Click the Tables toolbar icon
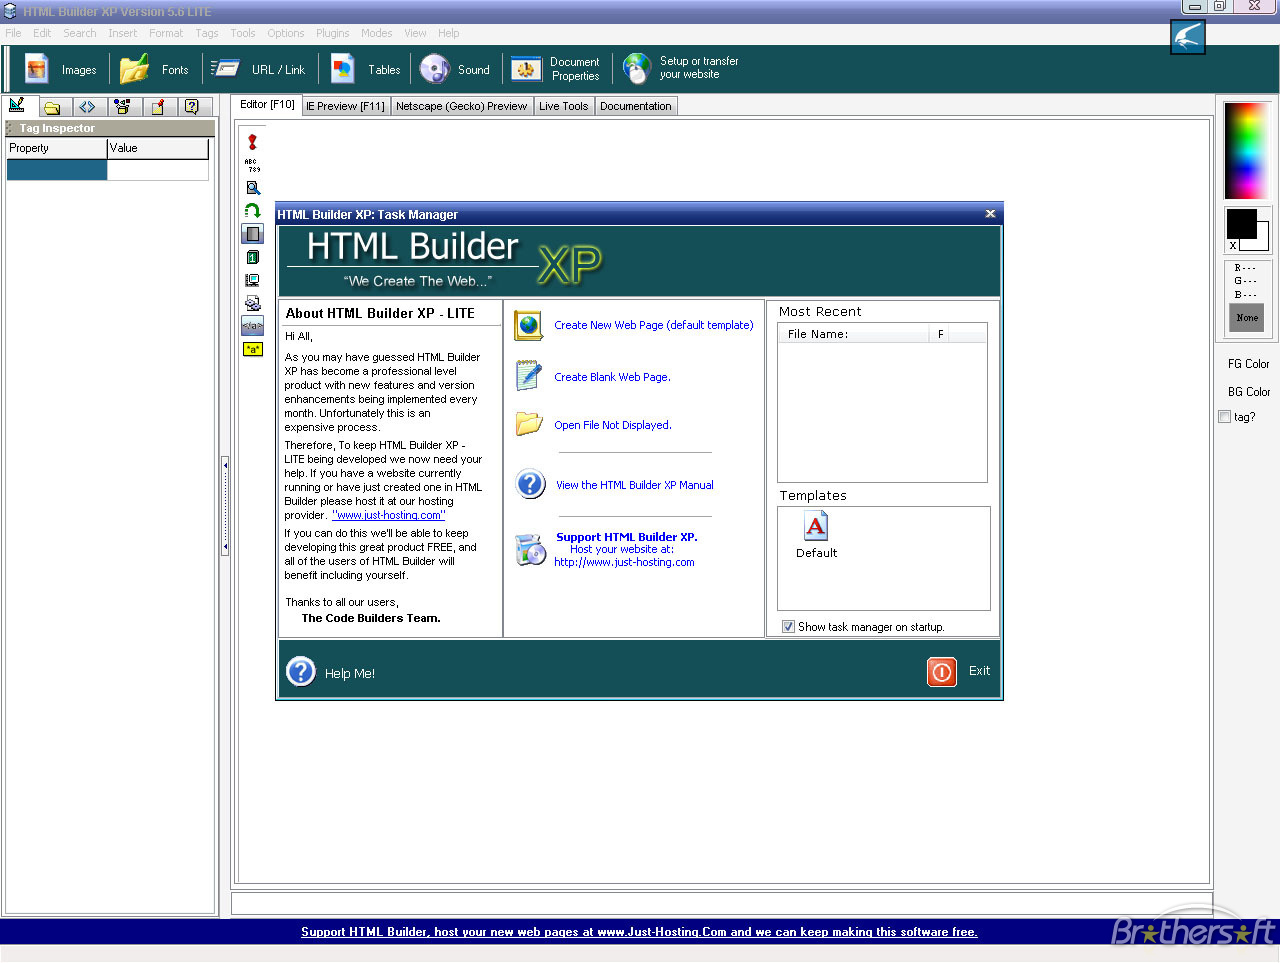 pyautogui.click(x=343, y=69)
